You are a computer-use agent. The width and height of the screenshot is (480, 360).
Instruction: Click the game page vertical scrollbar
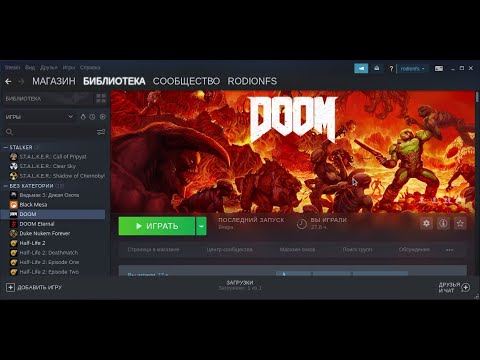click(x=477, y=97)
